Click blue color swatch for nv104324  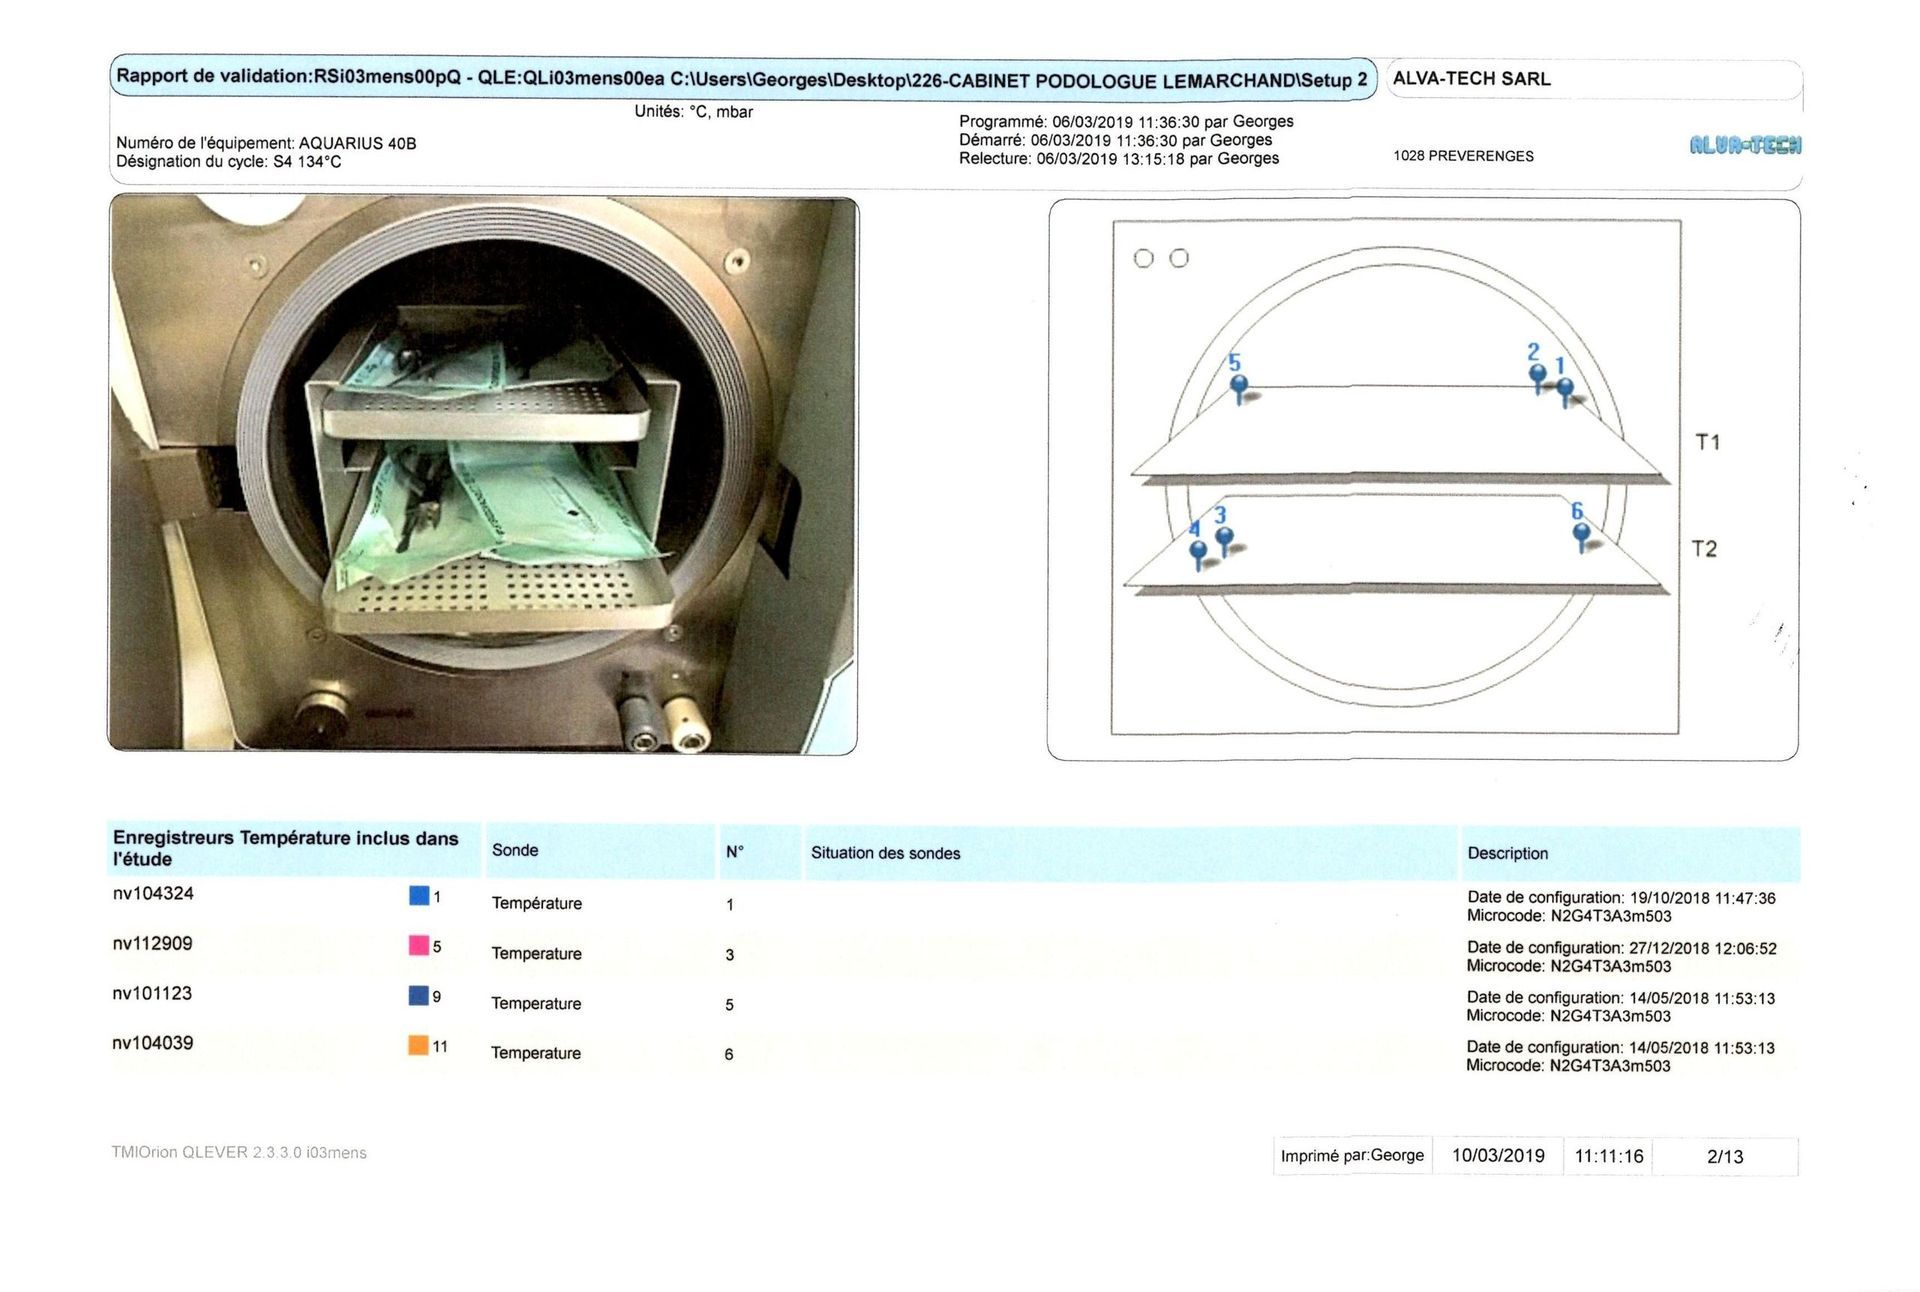[419, 895]
